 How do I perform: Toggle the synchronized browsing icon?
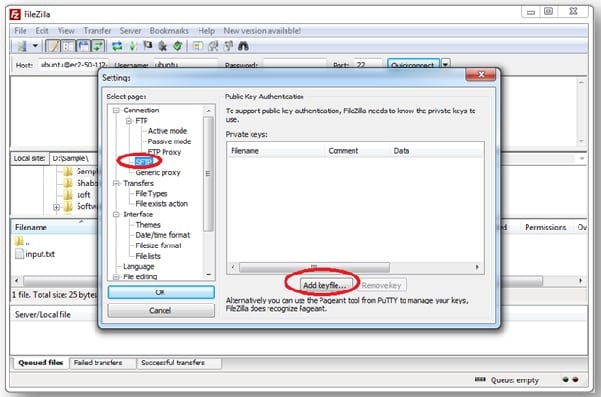tap(228, 46)
